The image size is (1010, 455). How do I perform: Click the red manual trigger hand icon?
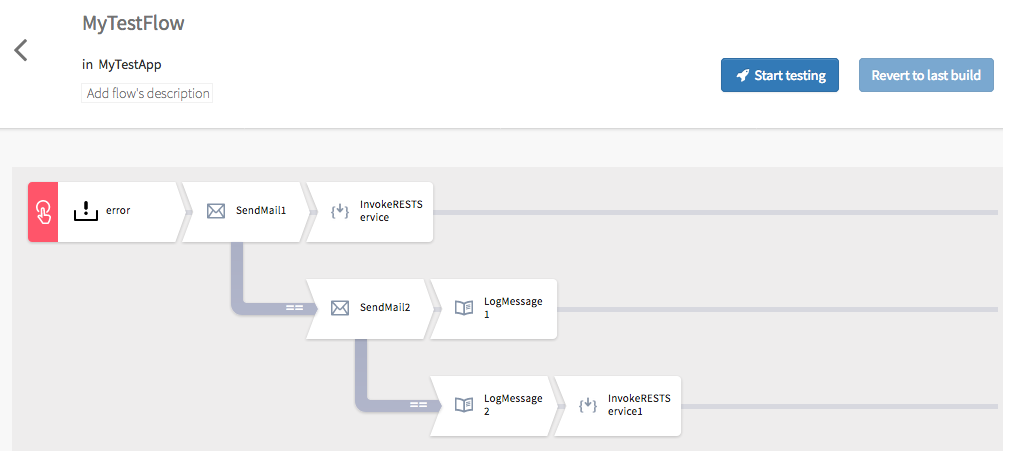43,212
